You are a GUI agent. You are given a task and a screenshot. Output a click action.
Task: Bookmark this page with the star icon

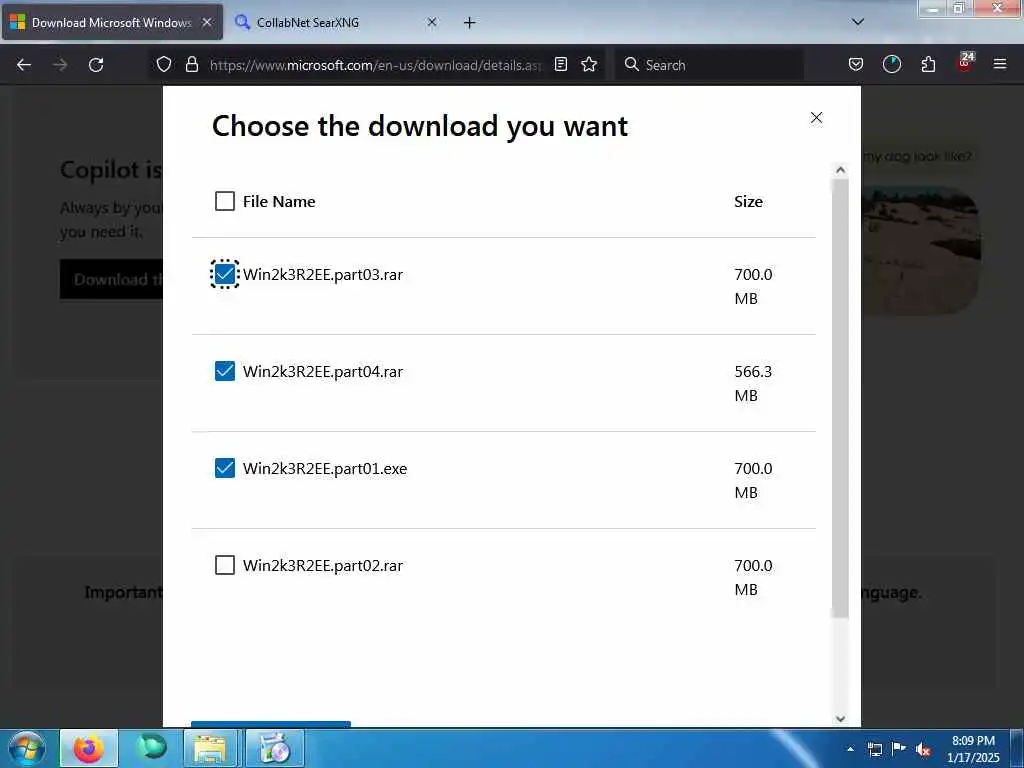click(x=589, y=64)
